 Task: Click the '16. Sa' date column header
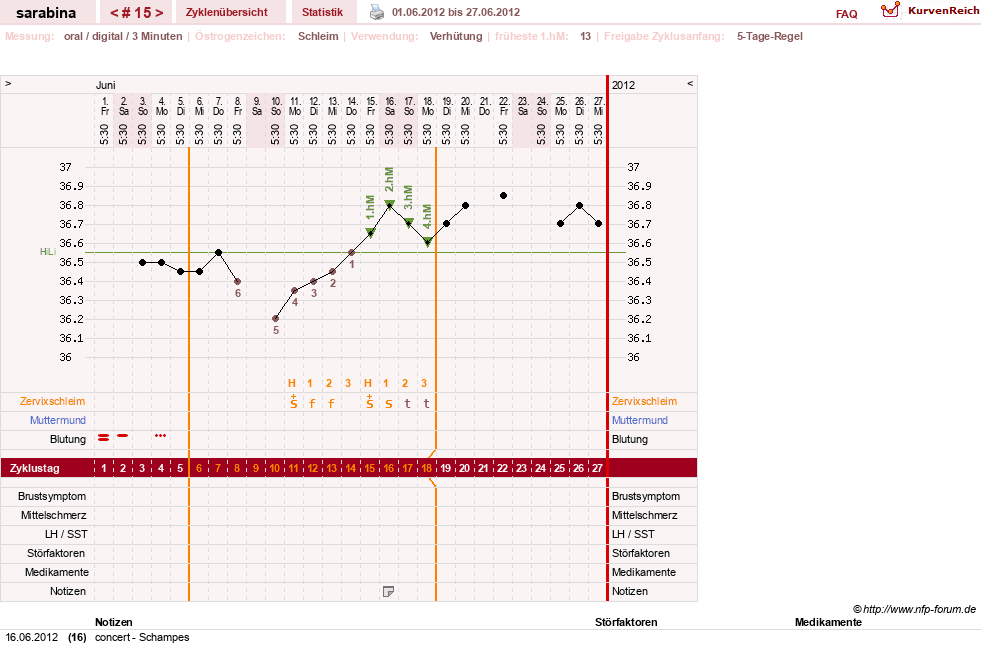pos(390,106)
